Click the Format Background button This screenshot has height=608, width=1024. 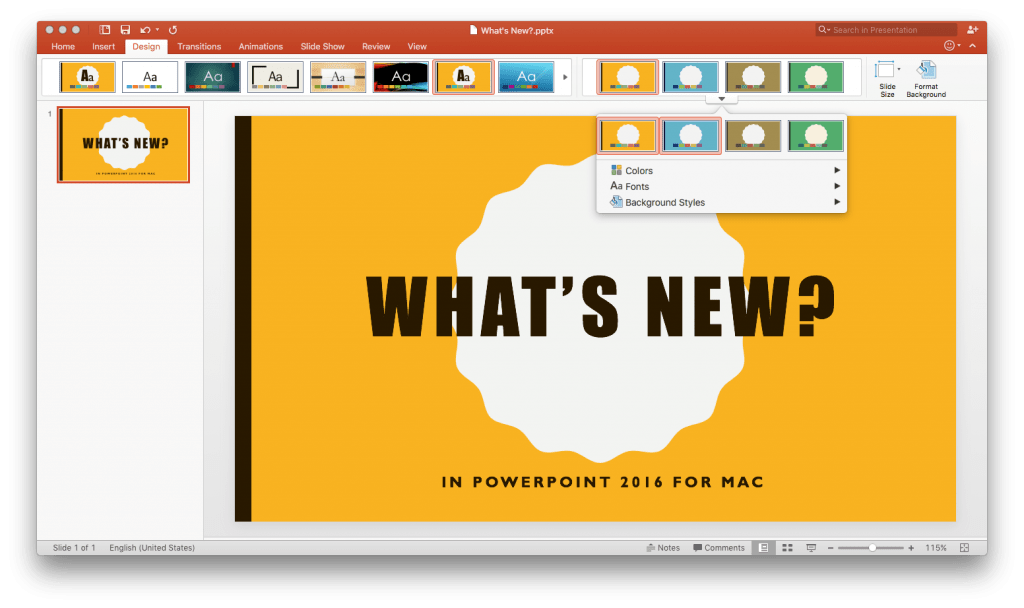[926, 79]
